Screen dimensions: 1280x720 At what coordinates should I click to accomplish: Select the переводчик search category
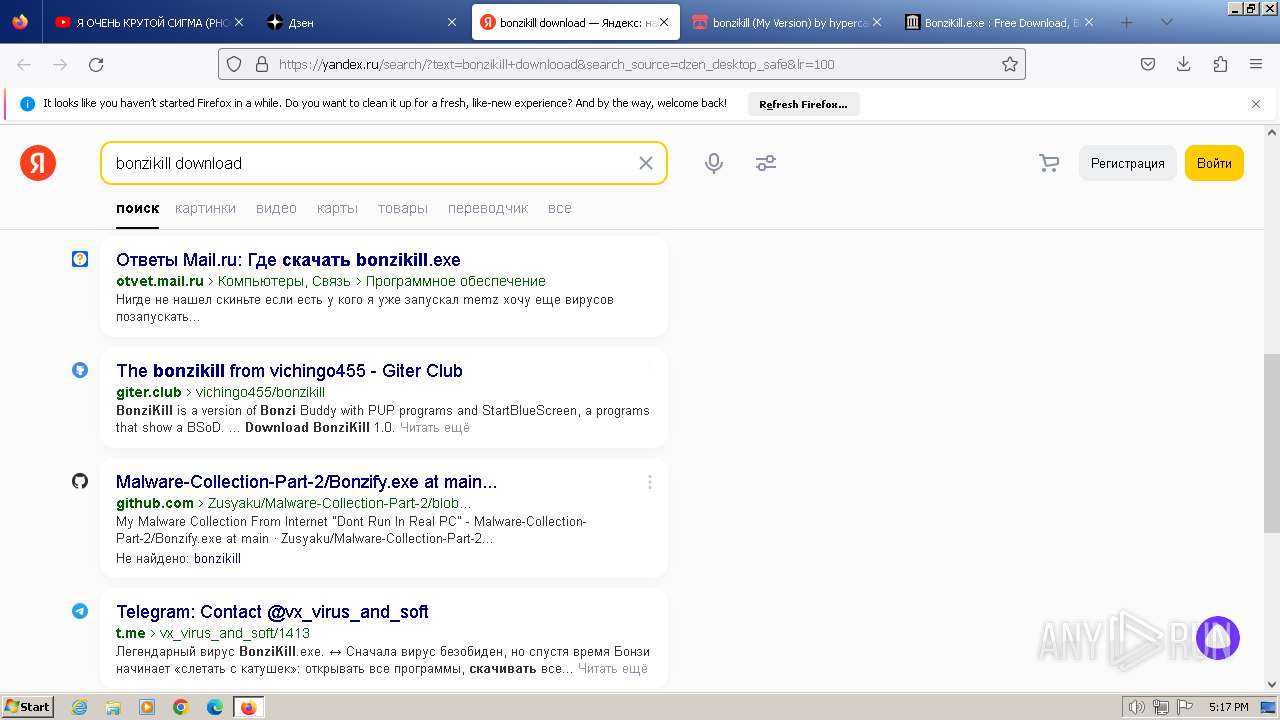[488, 208]
